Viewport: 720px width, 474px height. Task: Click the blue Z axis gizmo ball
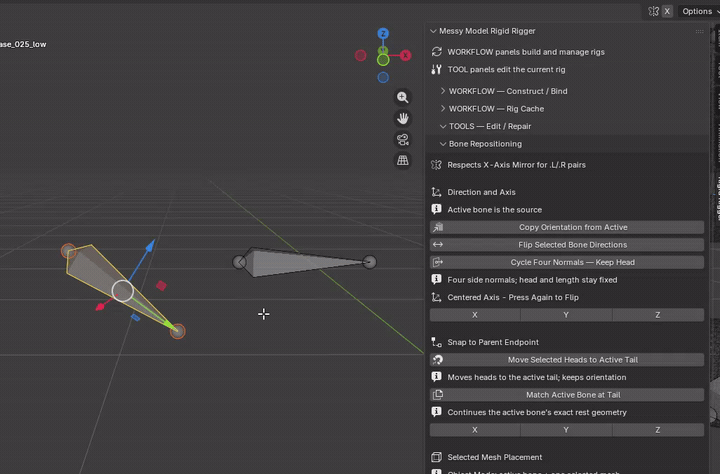click(383, 34)
